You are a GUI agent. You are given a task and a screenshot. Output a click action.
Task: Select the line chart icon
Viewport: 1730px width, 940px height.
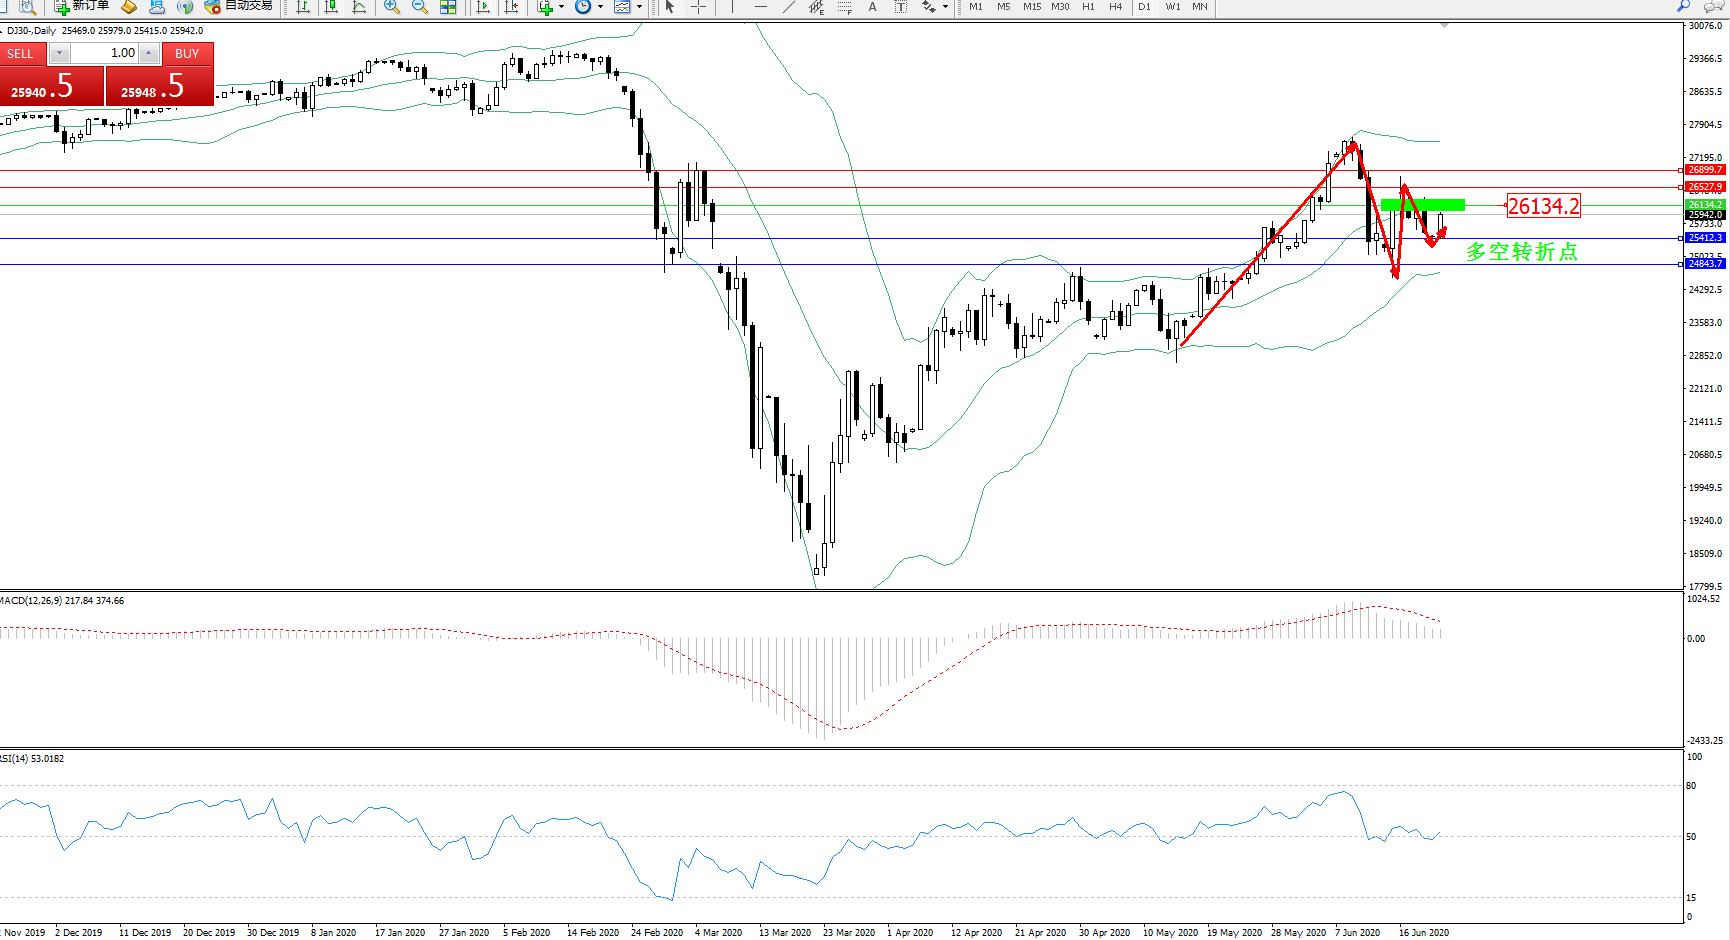click(359, 7)
